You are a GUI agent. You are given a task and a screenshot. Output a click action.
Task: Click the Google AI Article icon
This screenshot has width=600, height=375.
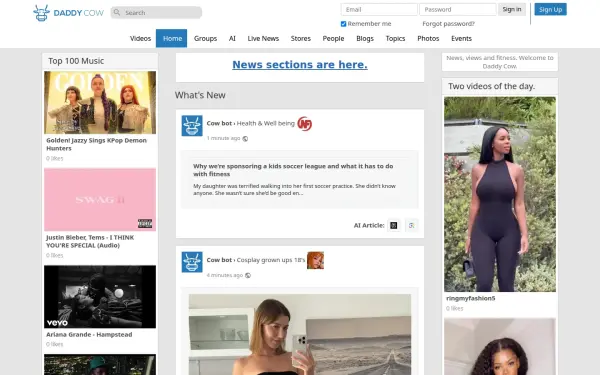[x=411, y=225]
